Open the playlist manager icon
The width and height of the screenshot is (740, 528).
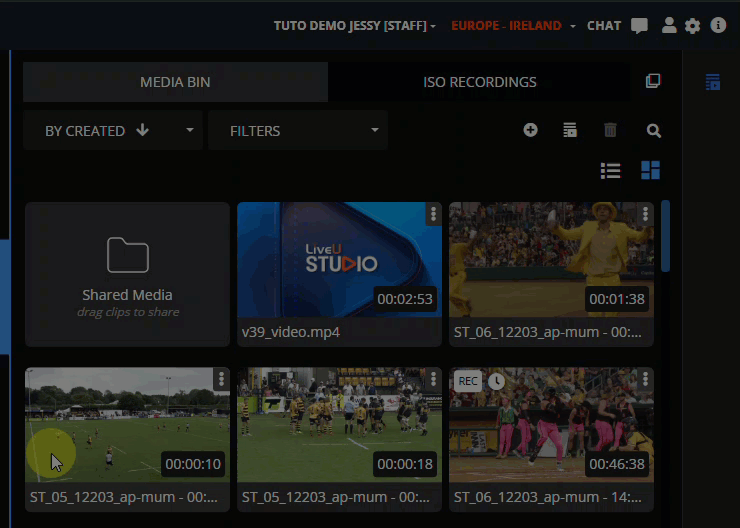570,130
